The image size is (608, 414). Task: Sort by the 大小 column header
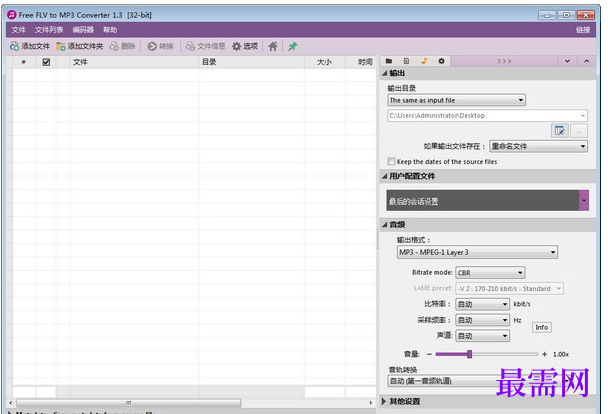[325, 62]
